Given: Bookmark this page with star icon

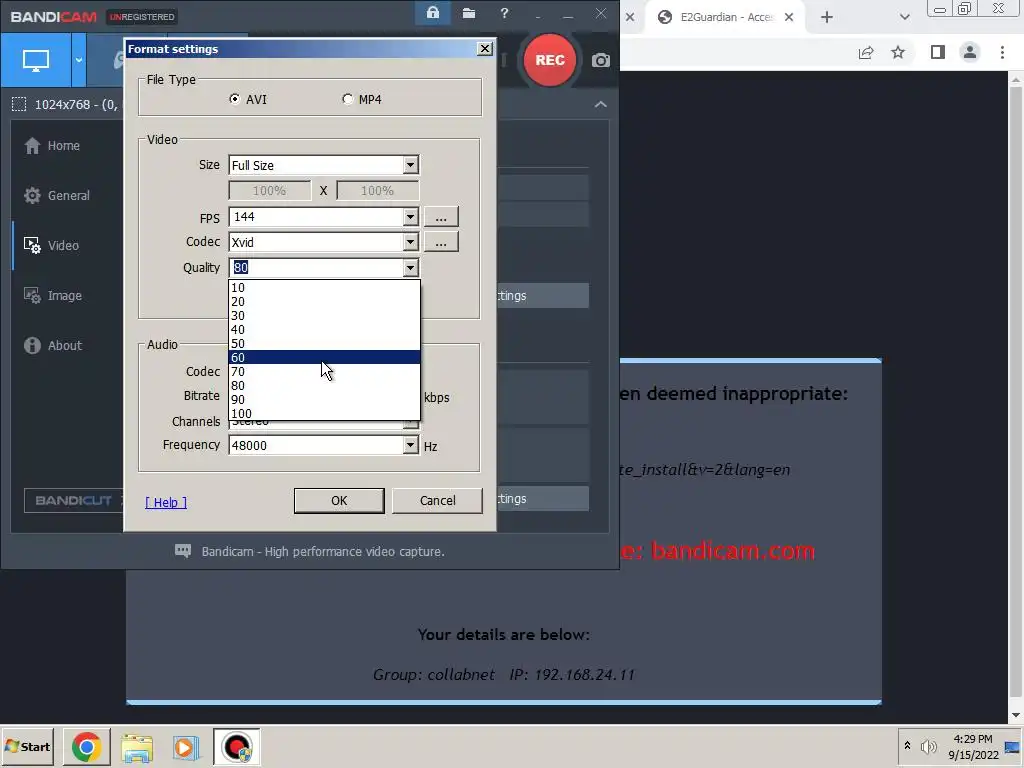Looking at the screenshot, I should point(899,52).
